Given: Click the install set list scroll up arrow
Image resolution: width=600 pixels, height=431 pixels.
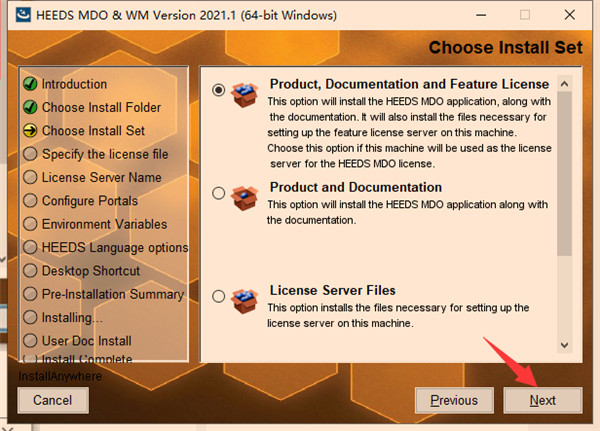Looking at the screenshot, I should click(564, 84).
